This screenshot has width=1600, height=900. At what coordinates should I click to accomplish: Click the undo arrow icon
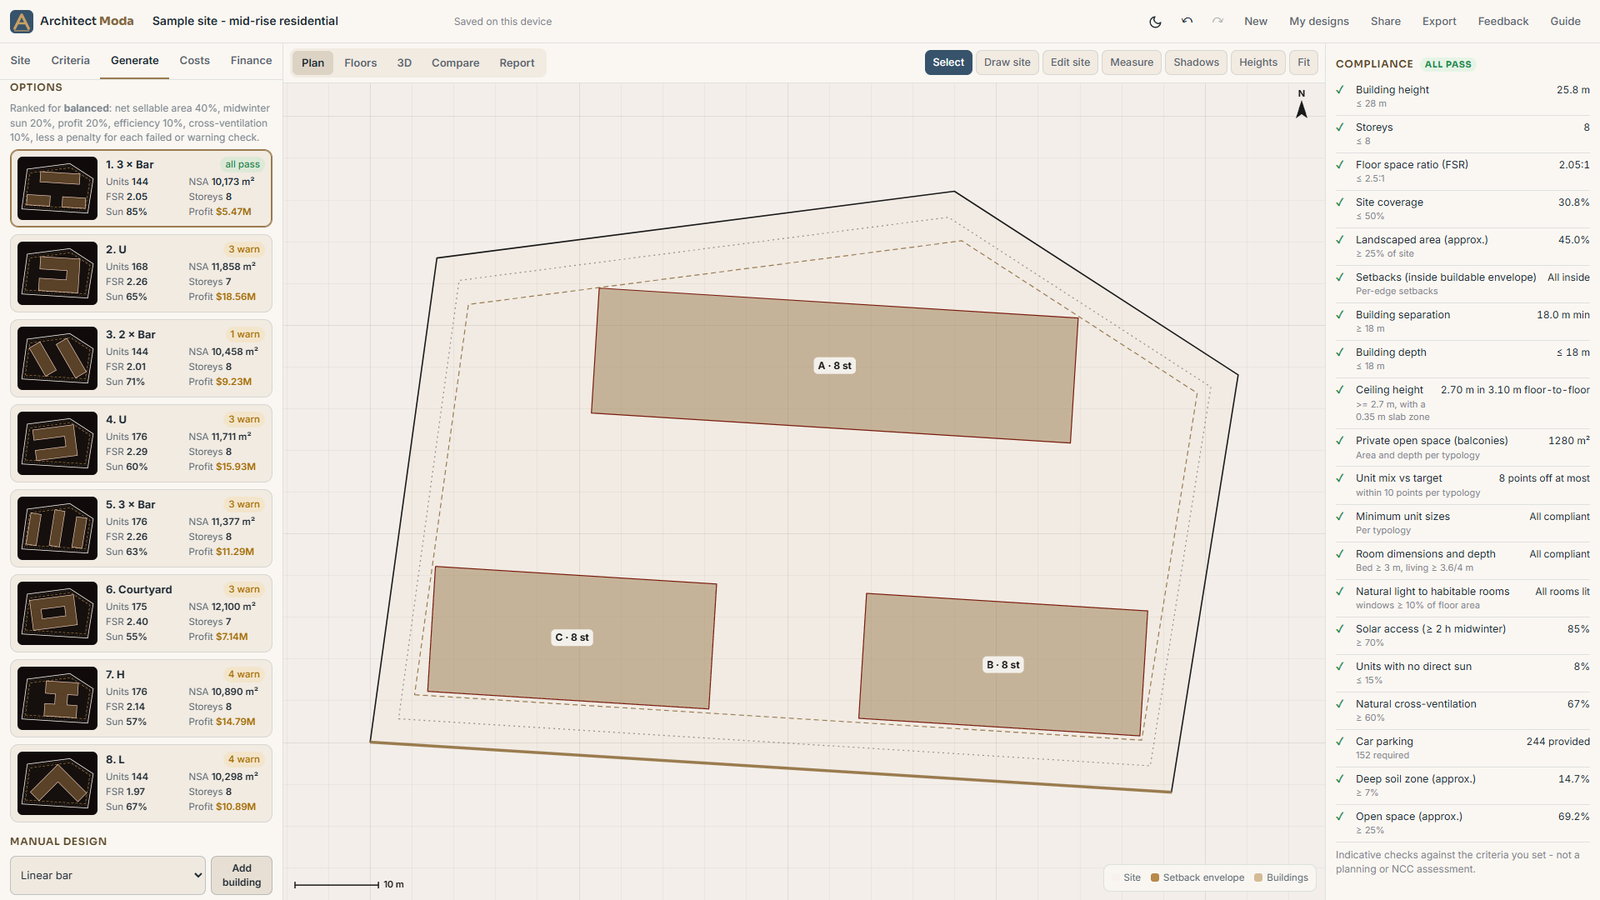coord(1187,21)
